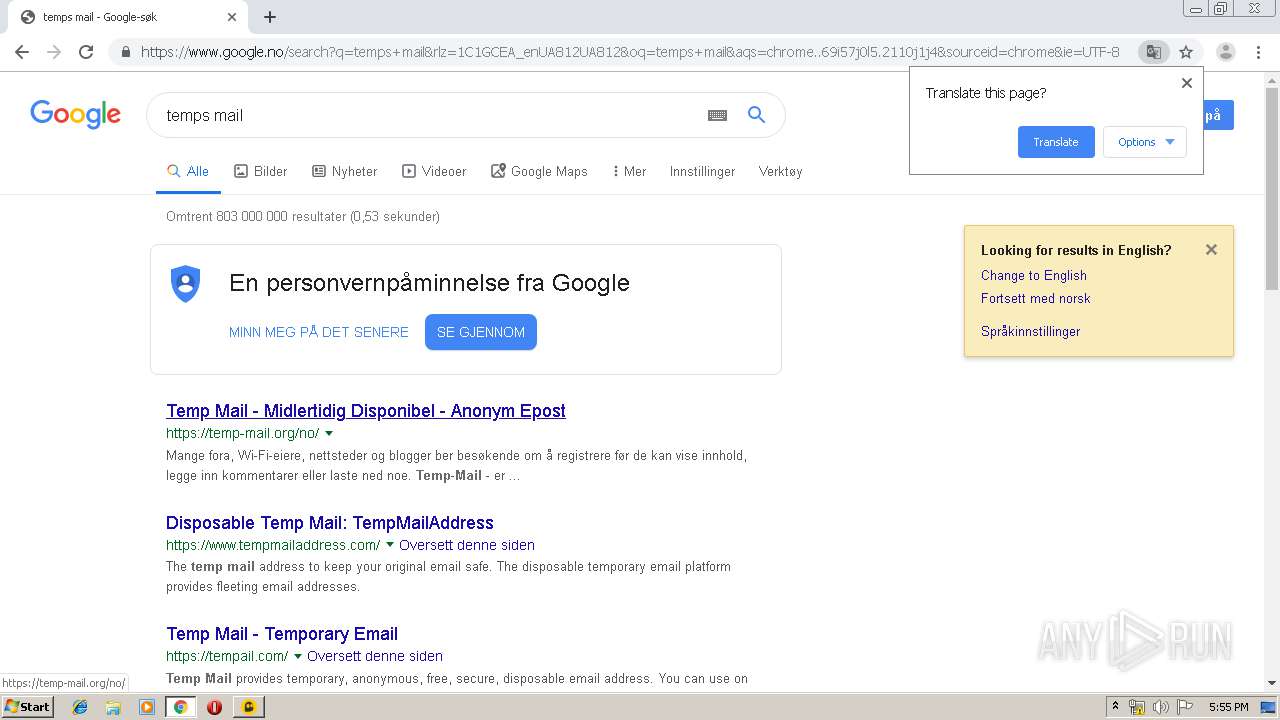Expand dropdown arrow next to temp-mail.org URL

329,434
